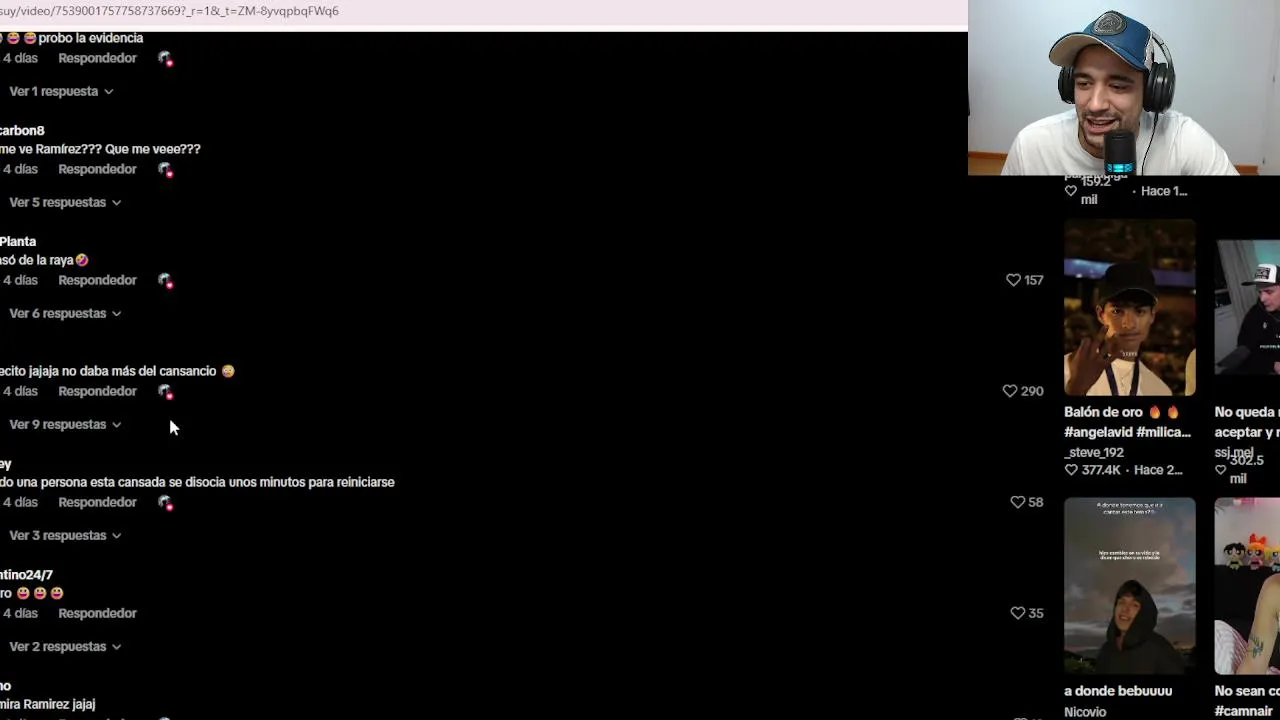Like the ntino24/7 comment with 35 hearts

tap(1017, 613)
